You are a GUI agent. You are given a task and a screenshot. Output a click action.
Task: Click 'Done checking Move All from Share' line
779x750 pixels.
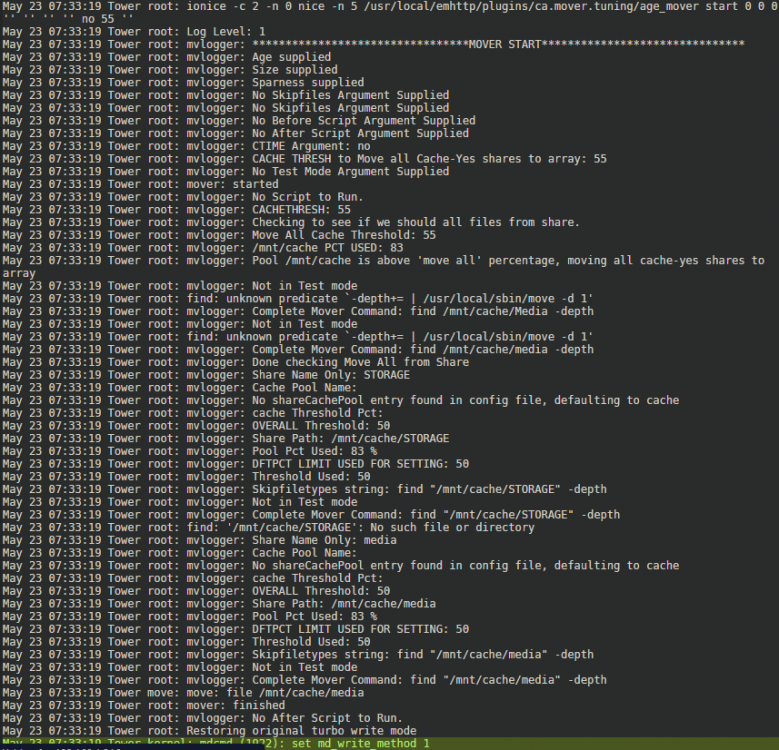[x=235, y=362]
